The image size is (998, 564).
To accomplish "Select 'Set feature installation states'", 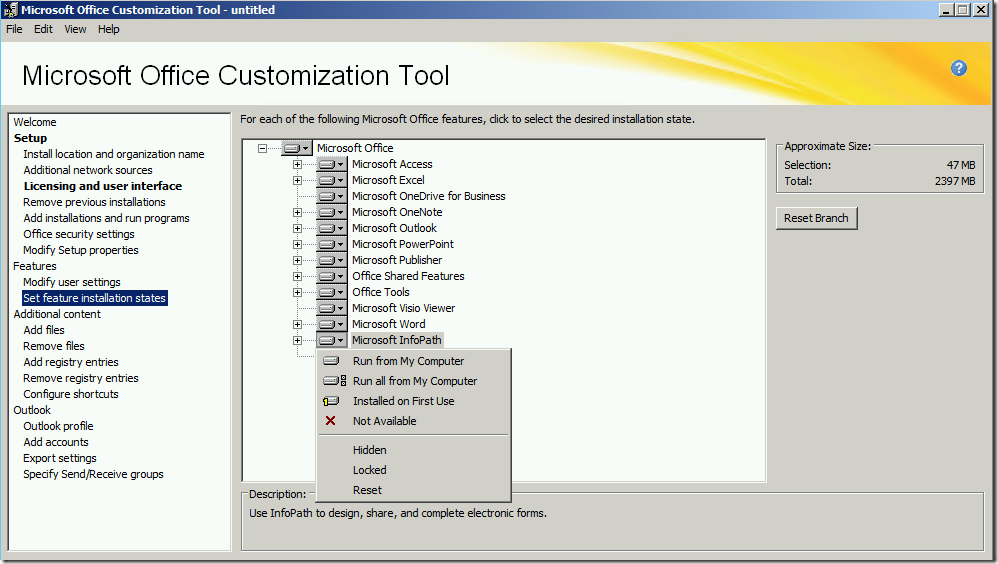I will pos(94,298).
